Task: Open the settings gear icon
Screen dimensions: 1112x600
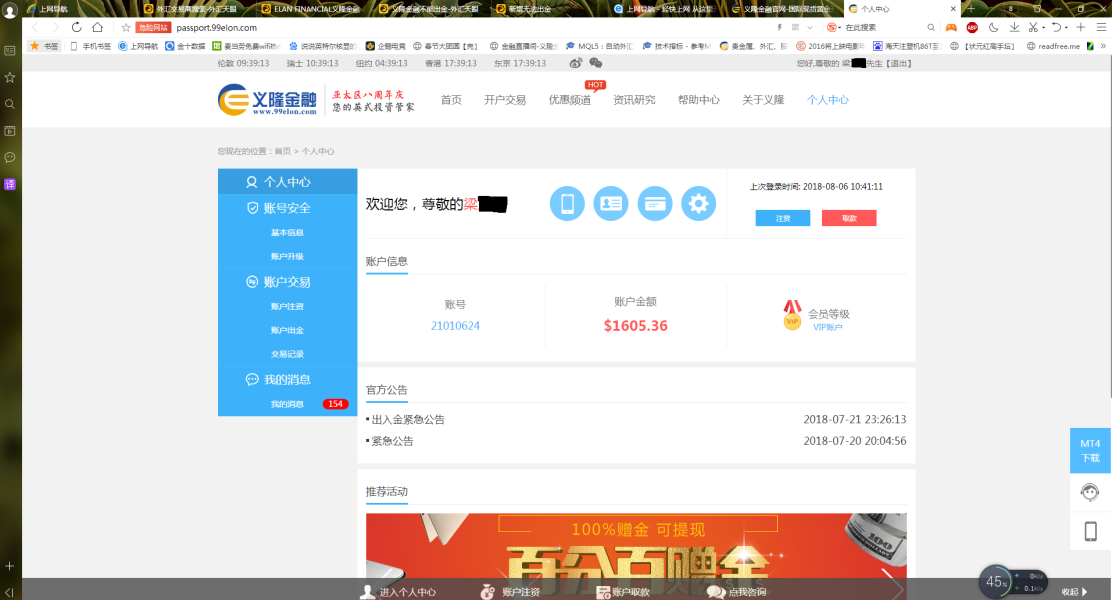Action: pyautogui.click(x=699, y=204)
